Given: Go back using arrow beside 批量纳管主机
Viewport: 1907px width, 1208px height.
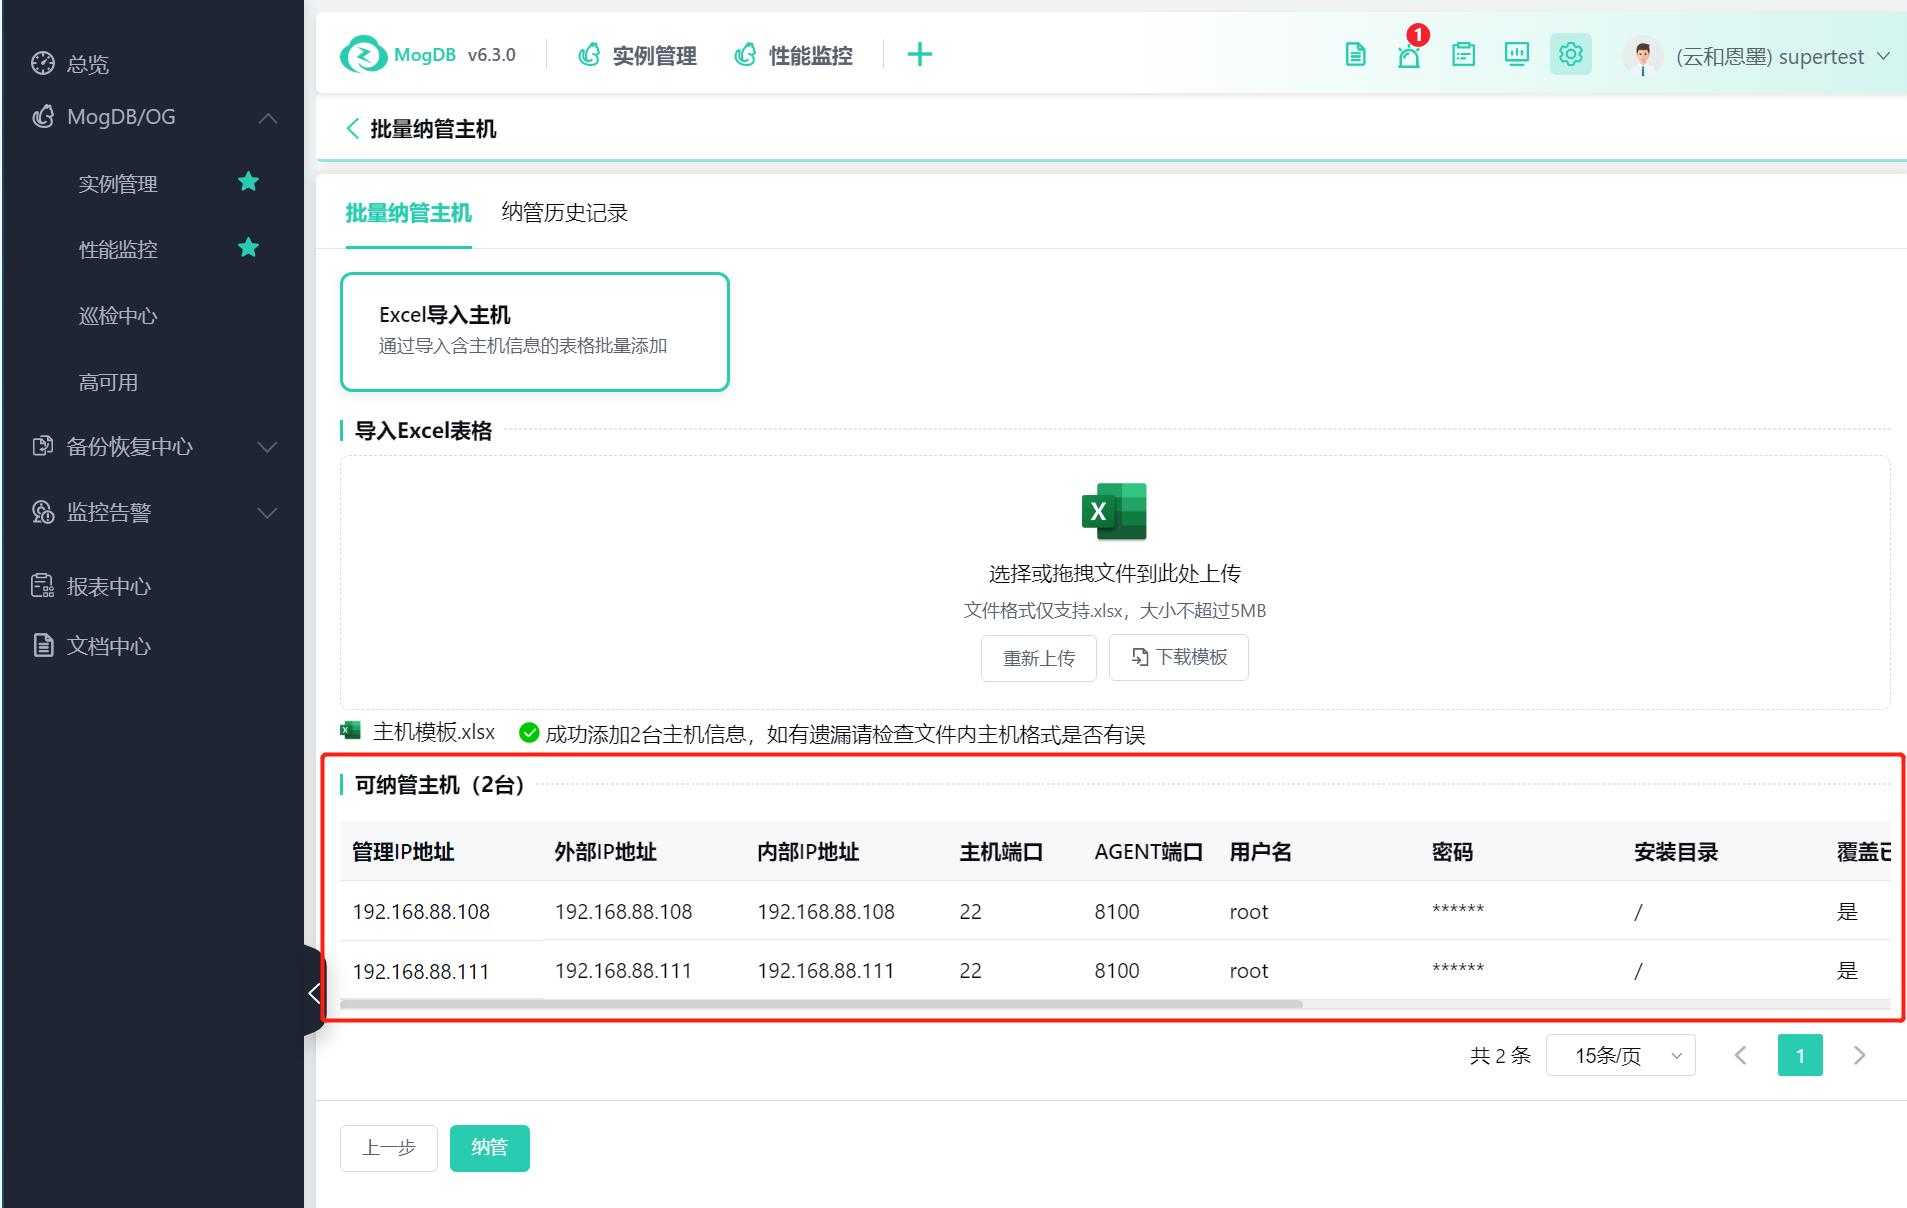Looking at the screenshot, I should coord(352,128).
